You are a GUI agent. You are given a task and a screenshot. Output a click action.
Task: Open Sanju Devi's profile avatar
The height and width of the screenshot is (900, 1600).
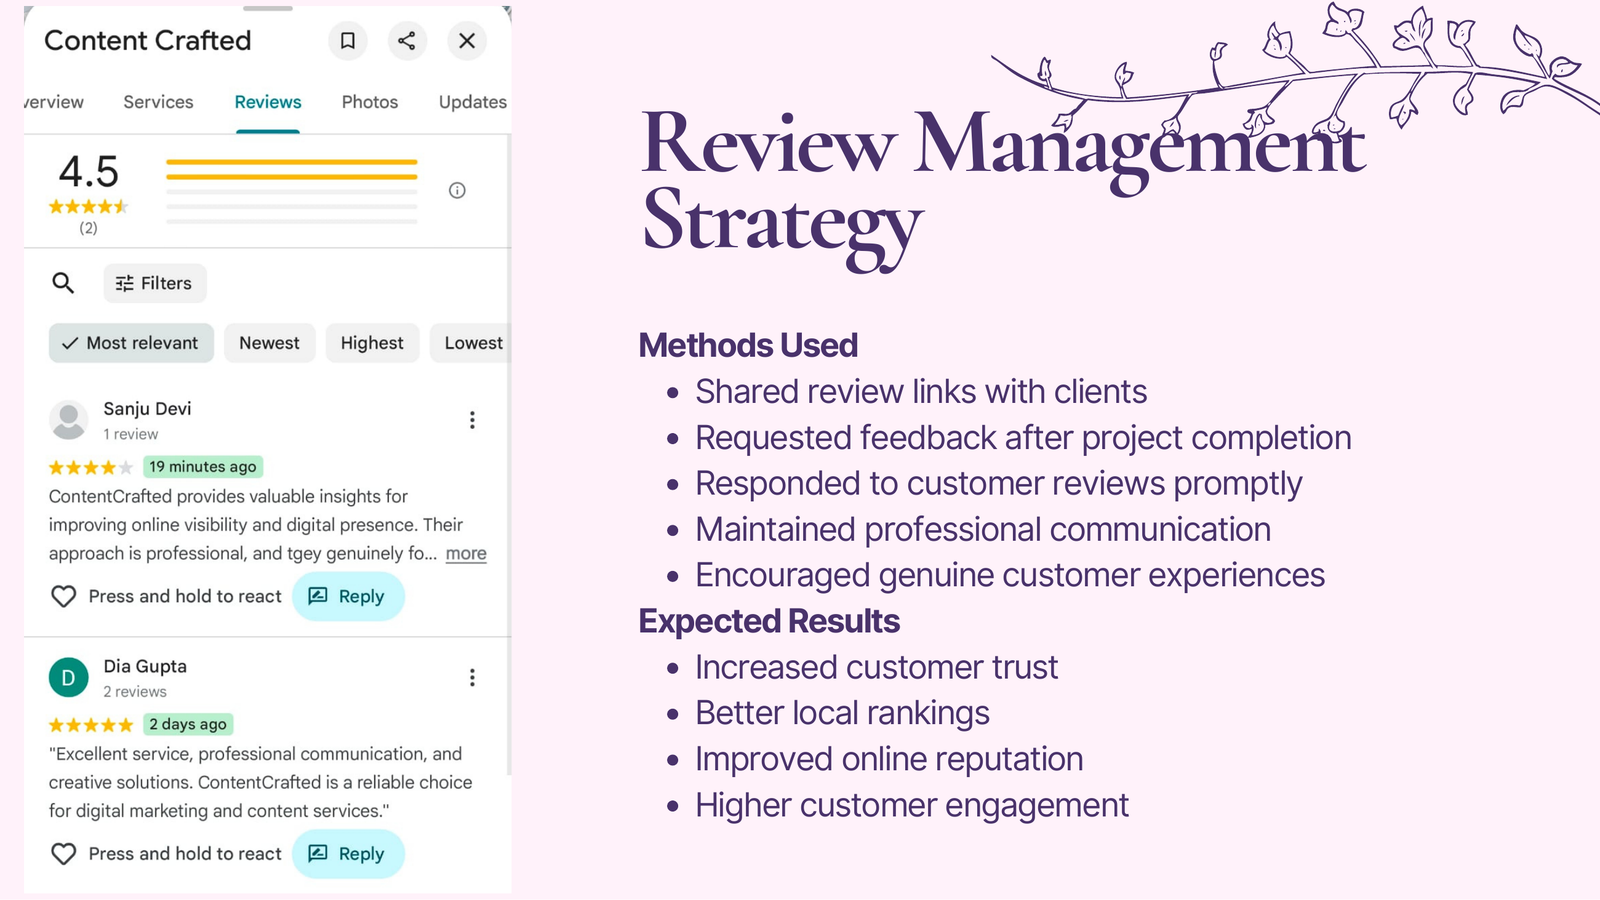[69, 420]
